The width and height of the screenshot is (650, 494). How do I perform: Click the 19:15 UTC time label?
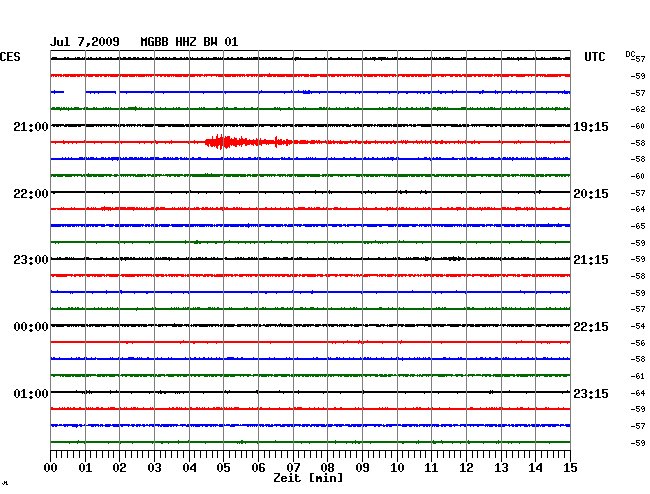click(591, 126)
